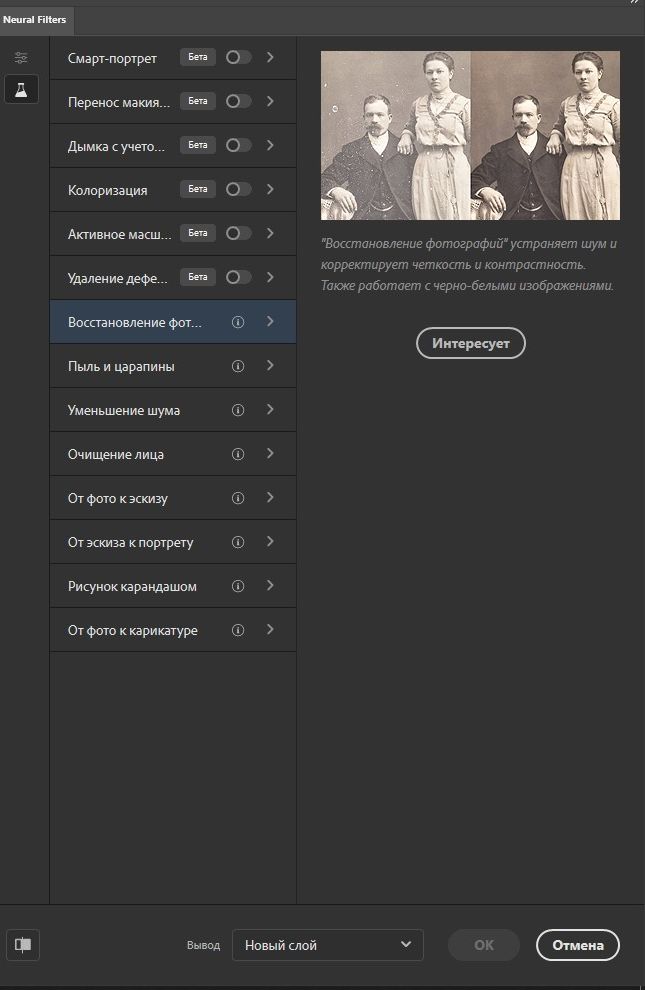
Task: Collapse the panel via double-arrow icon
Action: click(x=635, y=3)
